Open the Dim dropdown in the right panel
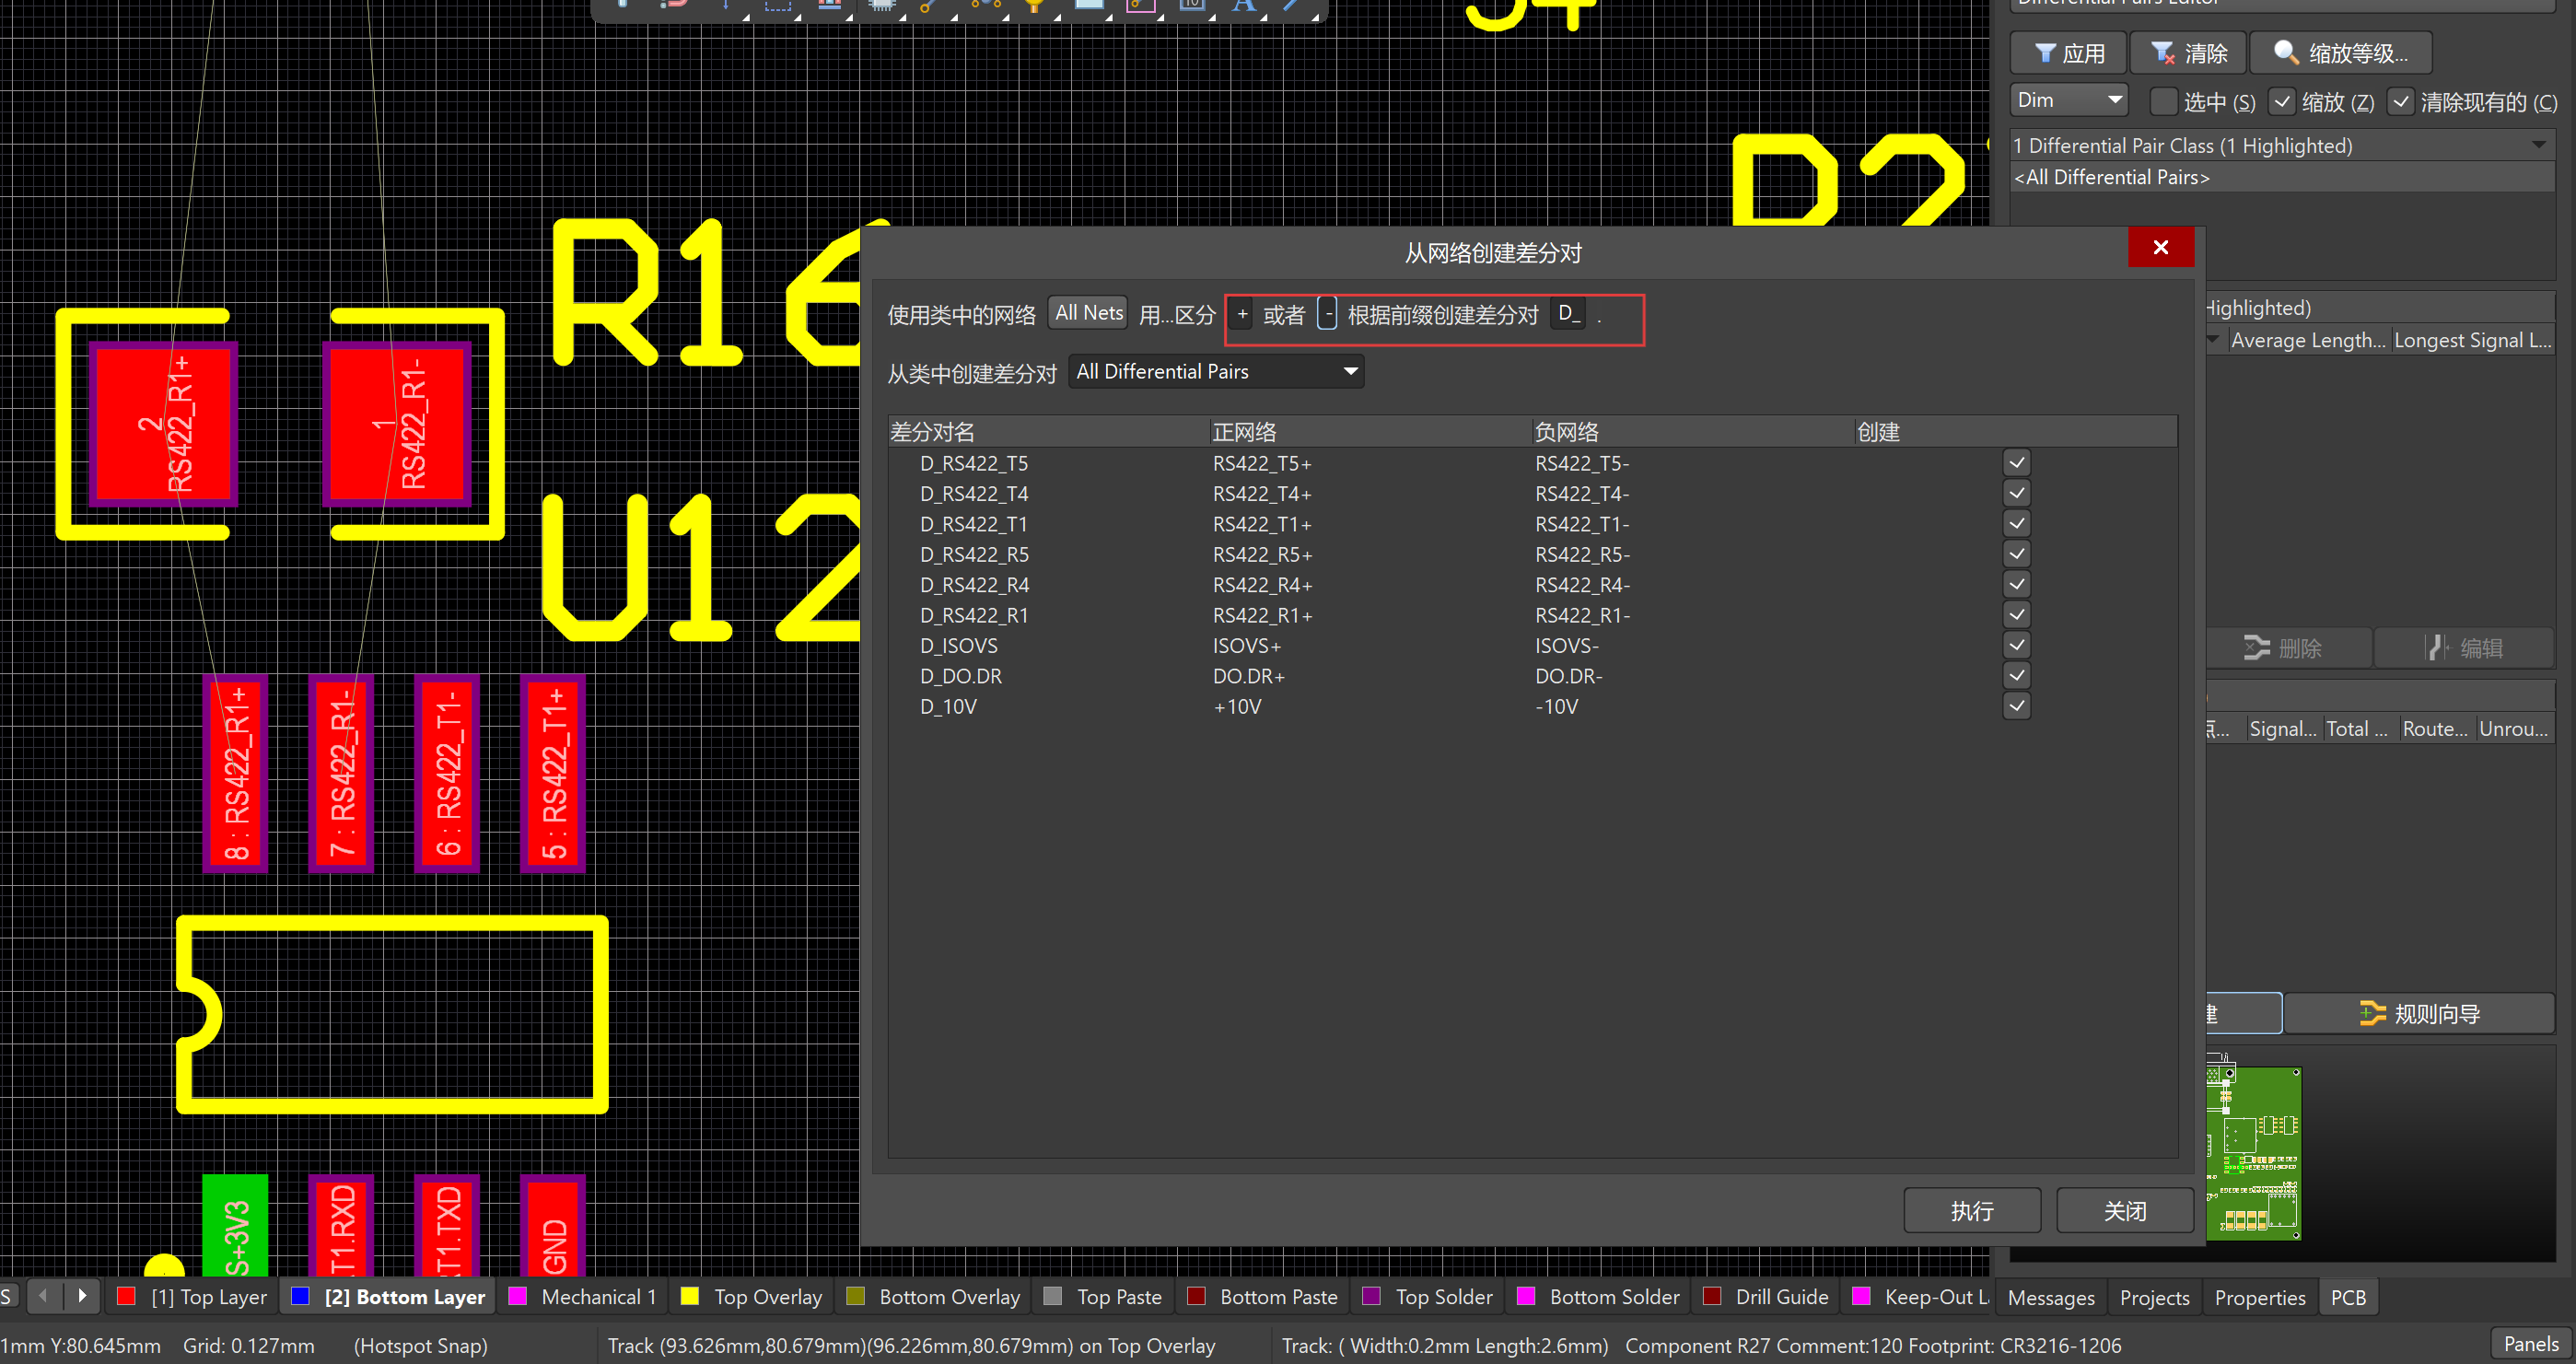The height and width of the screenshot is (1364, 2576). pos(2068,99)
